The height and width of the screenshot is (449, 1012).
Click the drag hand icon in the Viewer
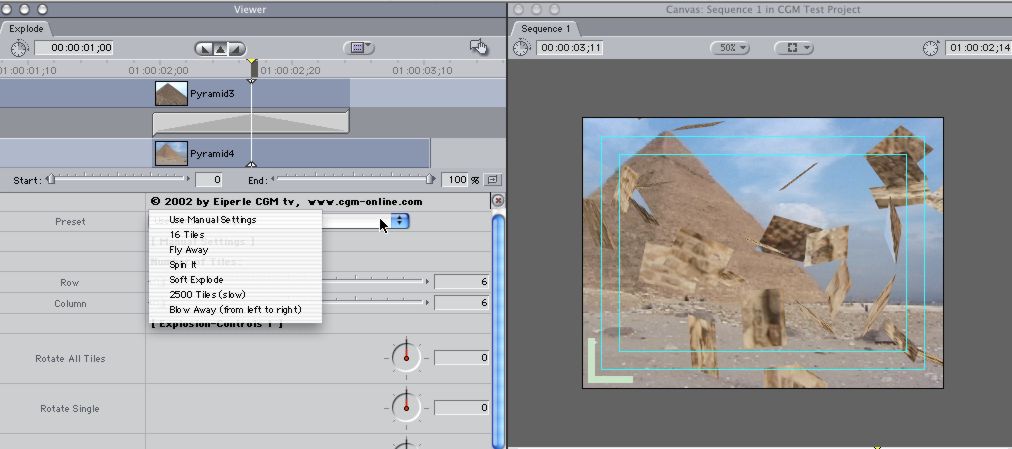[x=479, y=47]
